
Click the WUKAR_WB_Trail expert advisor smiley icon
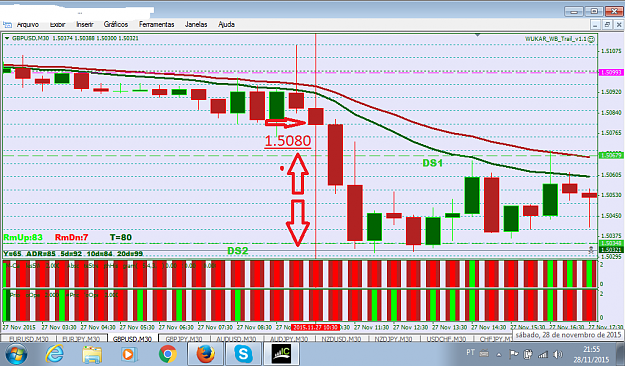[592, 39]
